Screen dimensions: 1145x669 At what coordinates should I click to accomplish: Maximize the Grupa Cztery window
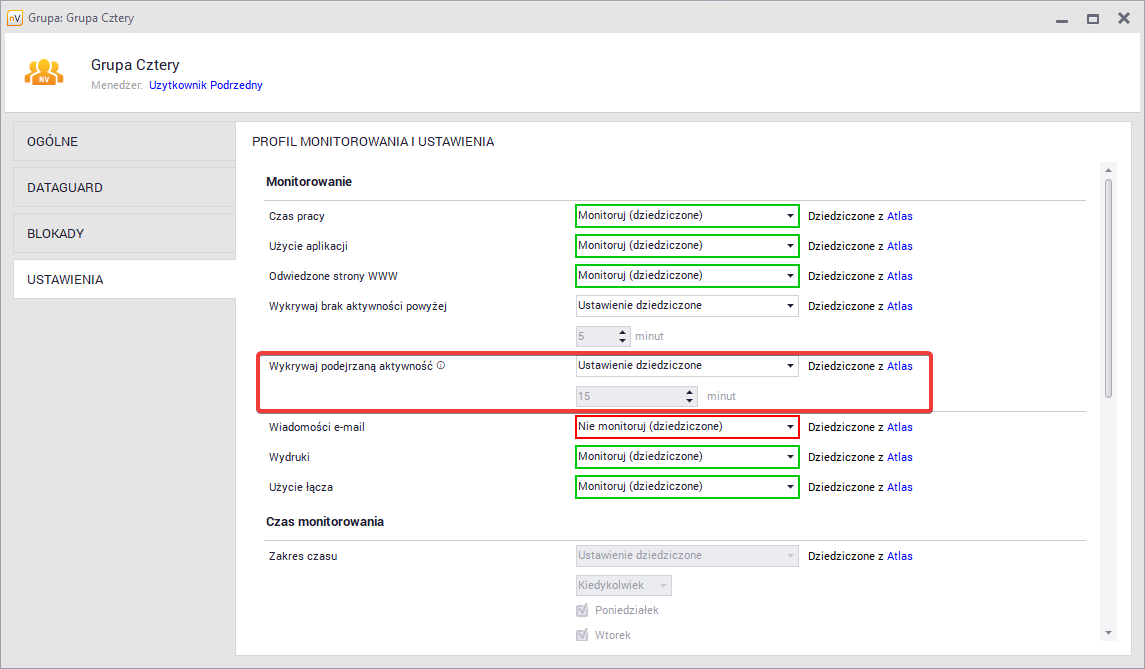(1093, 18)
